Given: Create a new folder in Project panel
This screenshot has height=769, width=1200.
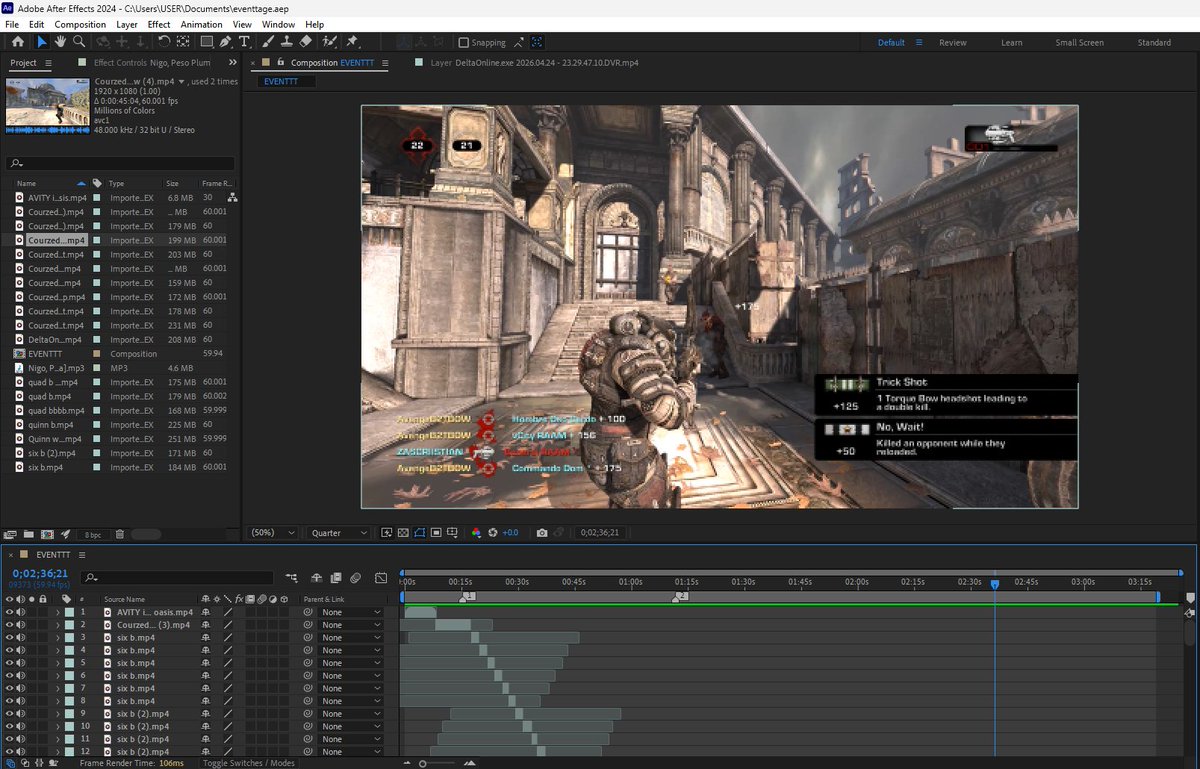Looking at the screenshot, I should pyautogui.click(x=29, y=535).
